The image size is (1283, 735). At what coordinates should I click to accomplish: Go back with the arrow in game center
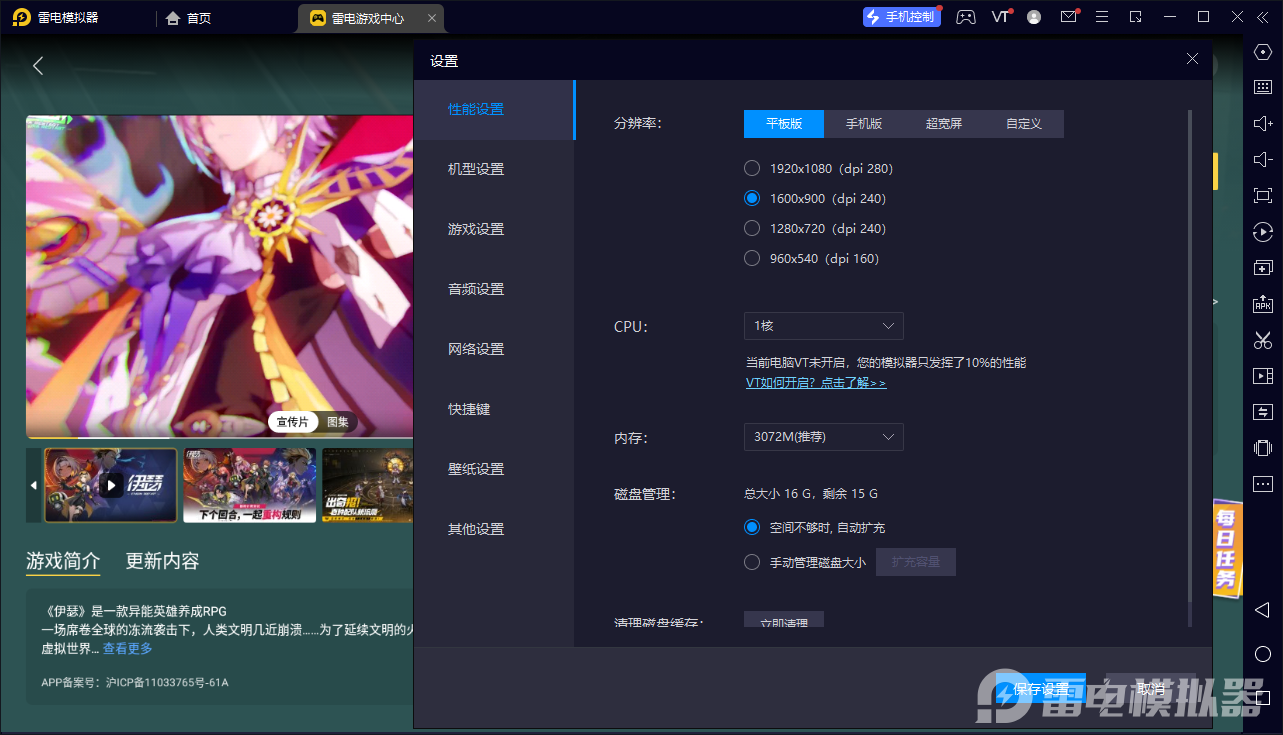(x=38, y=66)
